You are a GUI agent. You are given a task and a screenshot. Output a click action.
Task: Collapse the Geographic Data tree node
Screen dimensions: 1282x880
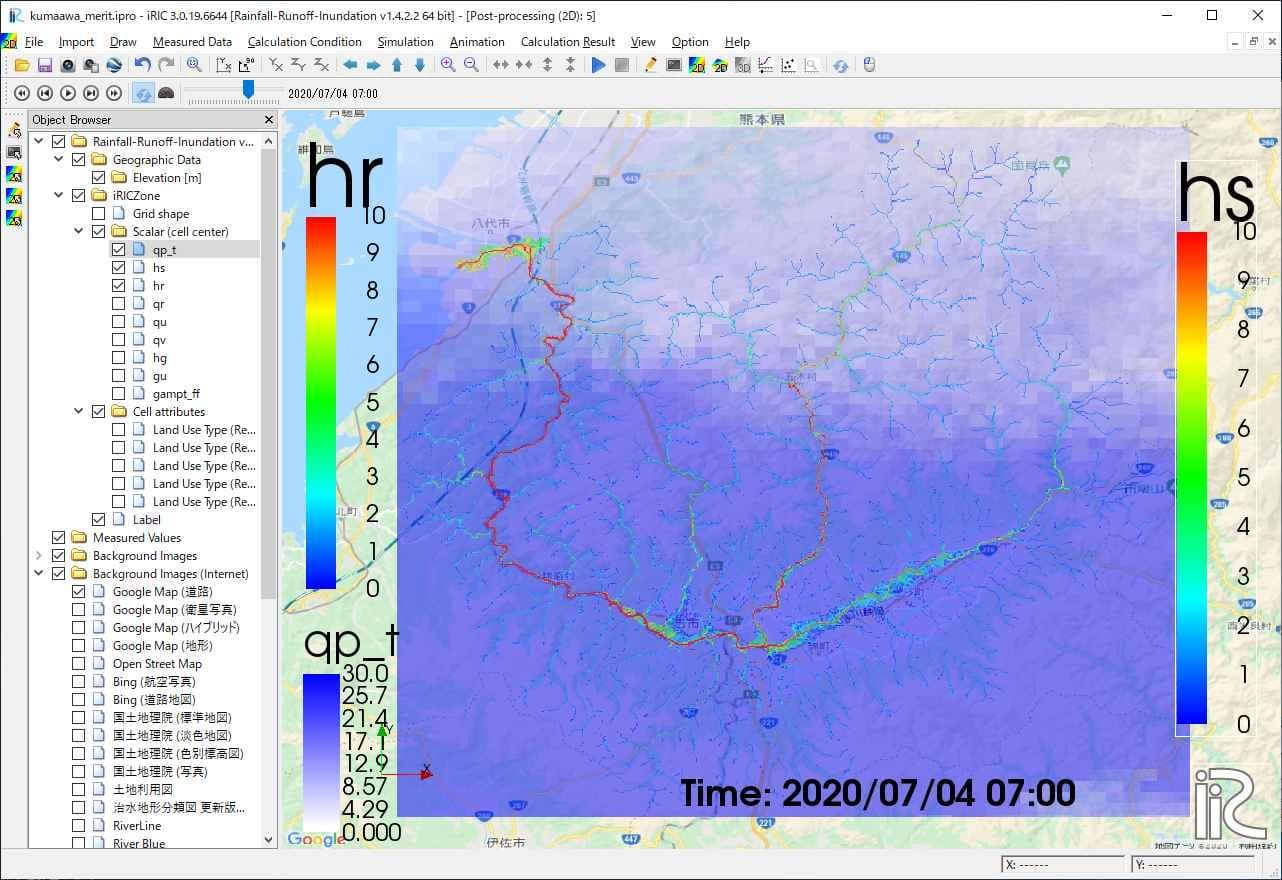click(x=59, y=160)
